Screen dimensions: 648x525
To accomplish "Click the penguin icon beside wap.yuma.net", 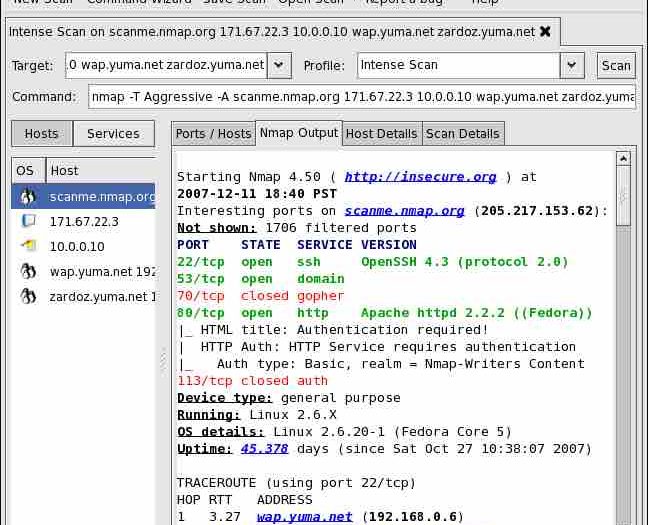I will point(28,271).
